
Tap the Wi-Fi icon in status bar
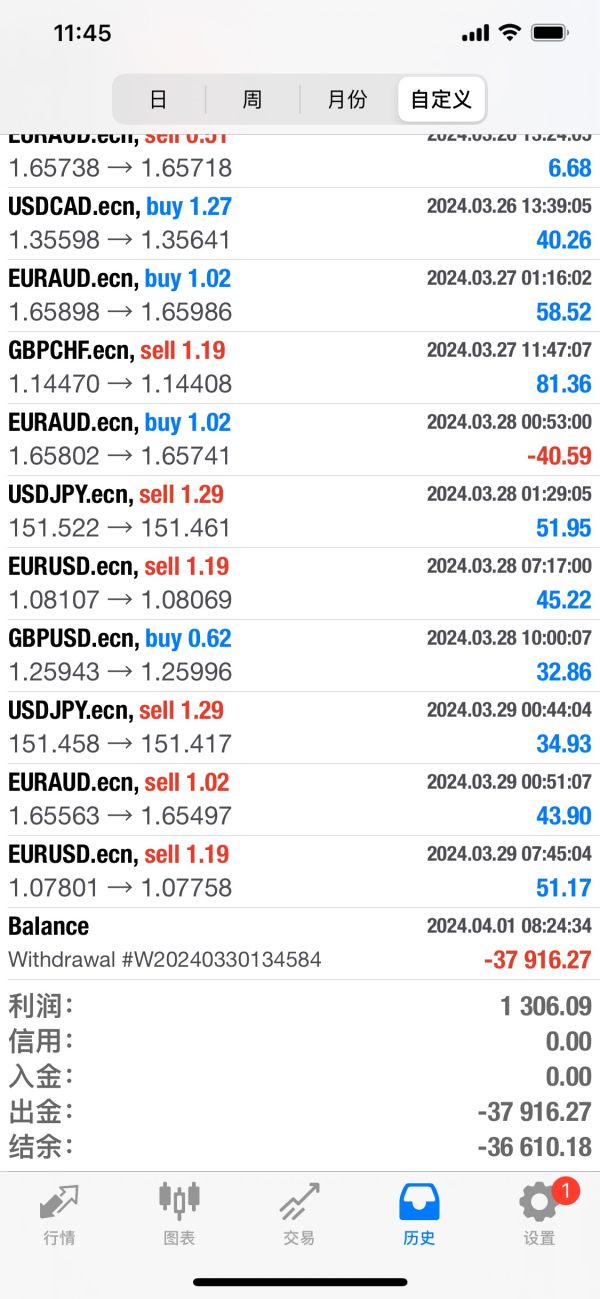[510, 33]
